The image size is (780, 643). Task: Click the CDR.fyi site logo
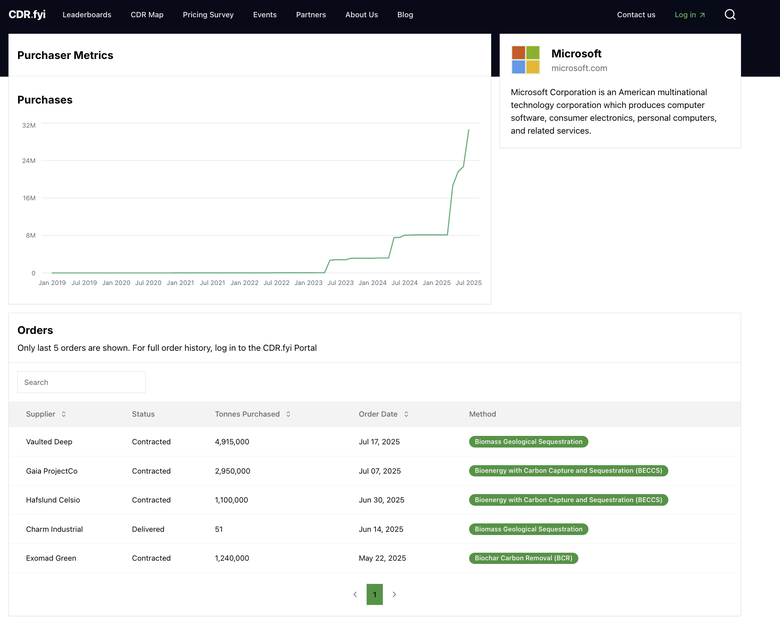(27, 15)
